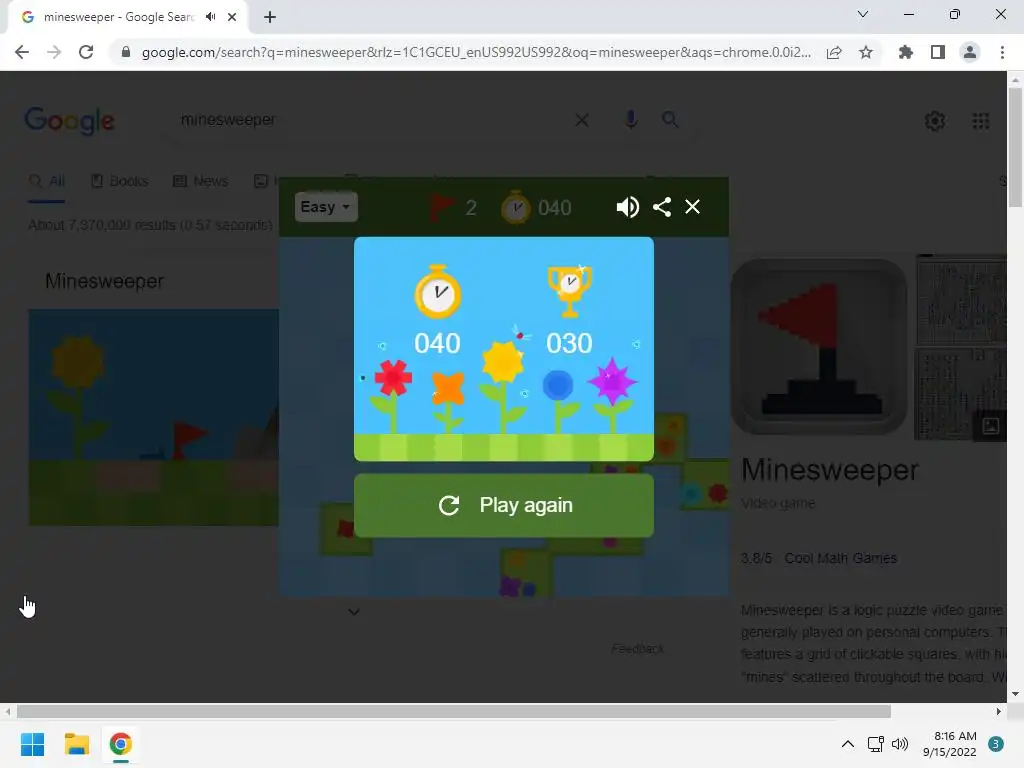
Task: Show hidden system tray icons
Action: pos(848,744)
